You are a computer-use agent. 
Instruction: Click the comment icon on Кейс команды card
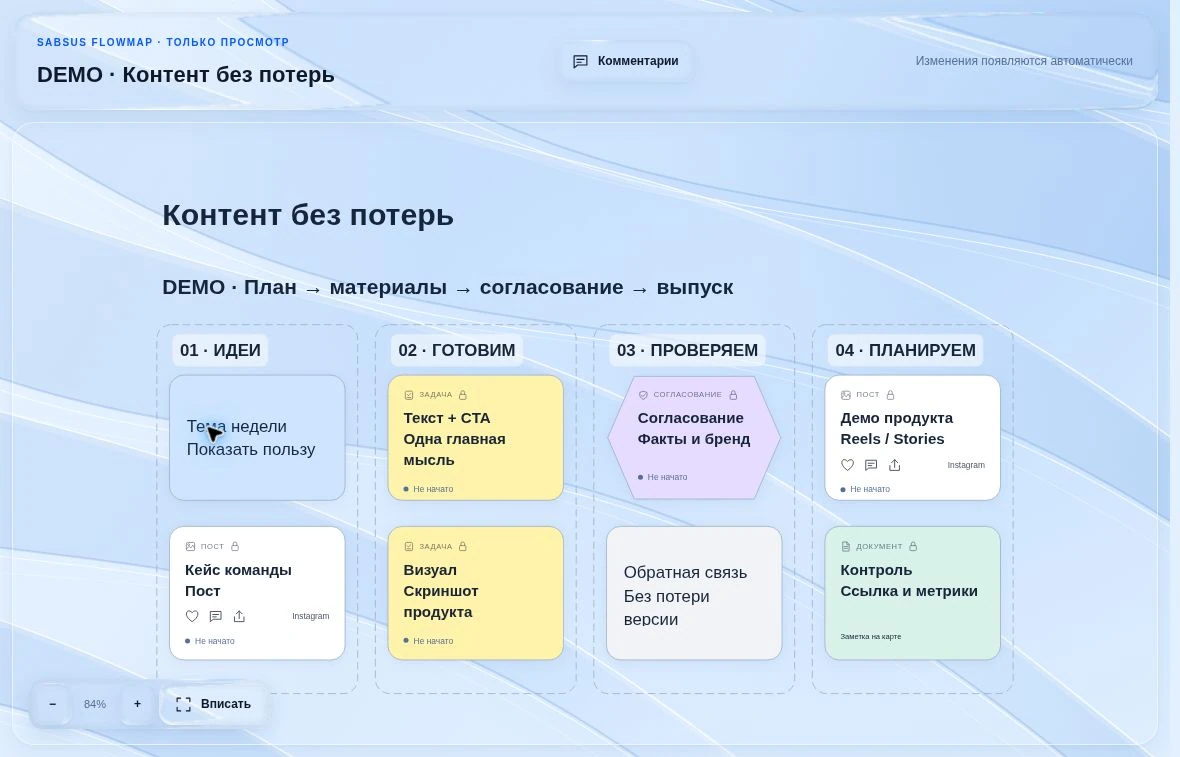pos(215,616)
